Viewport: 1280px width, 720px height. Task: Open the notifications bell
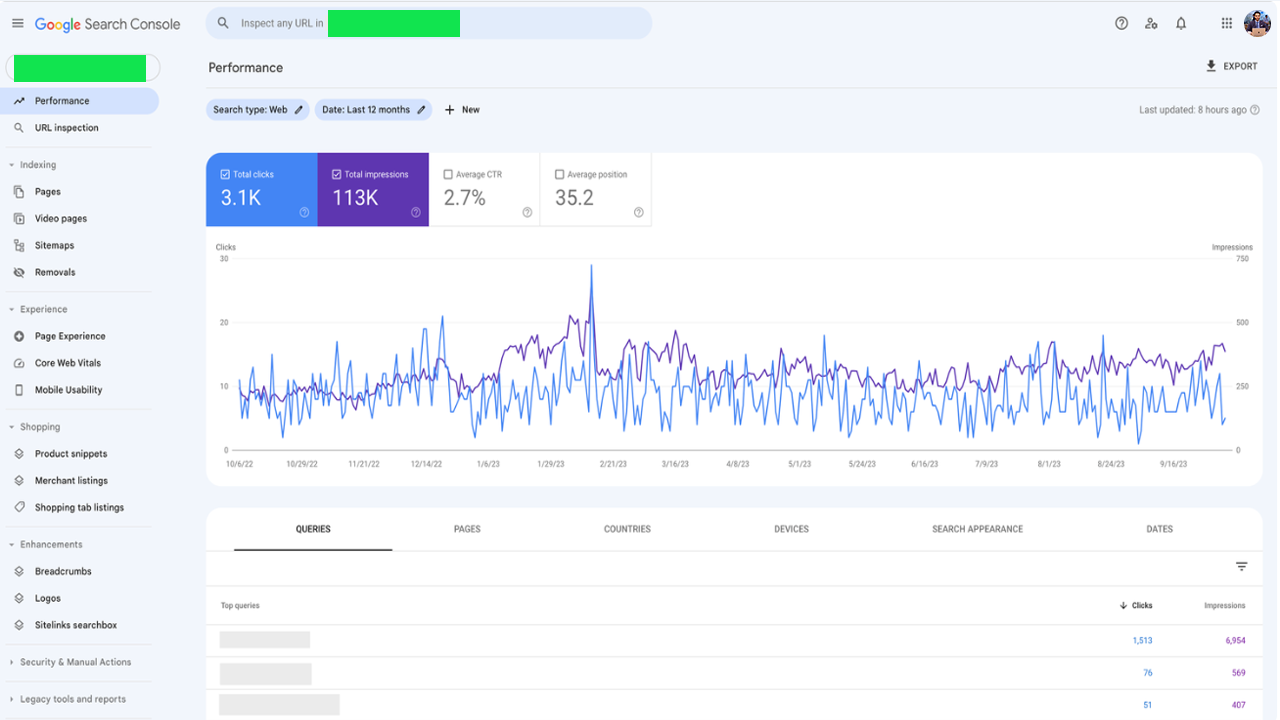(1181, 23)
